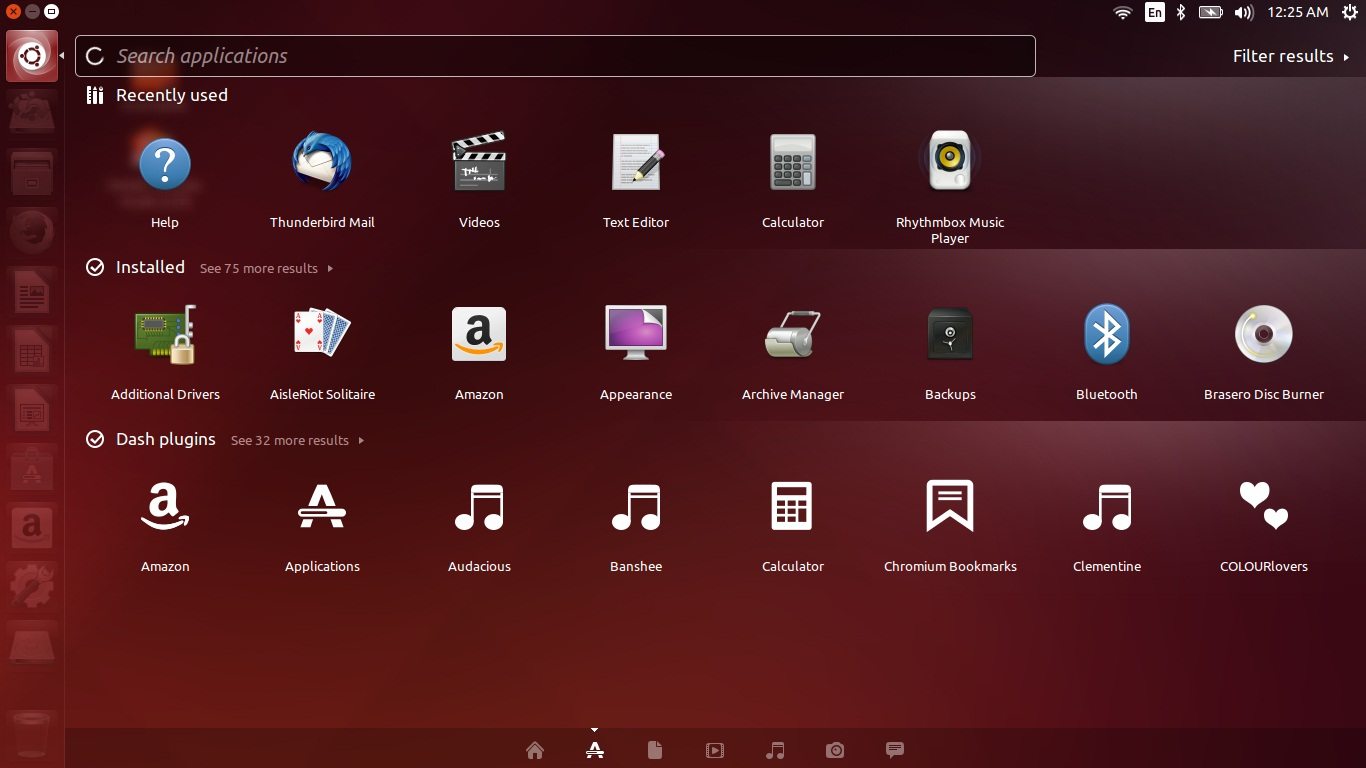1366x768 pixels.
Task: Collapse the Recently used section header
Action: (x=171, y=95)
